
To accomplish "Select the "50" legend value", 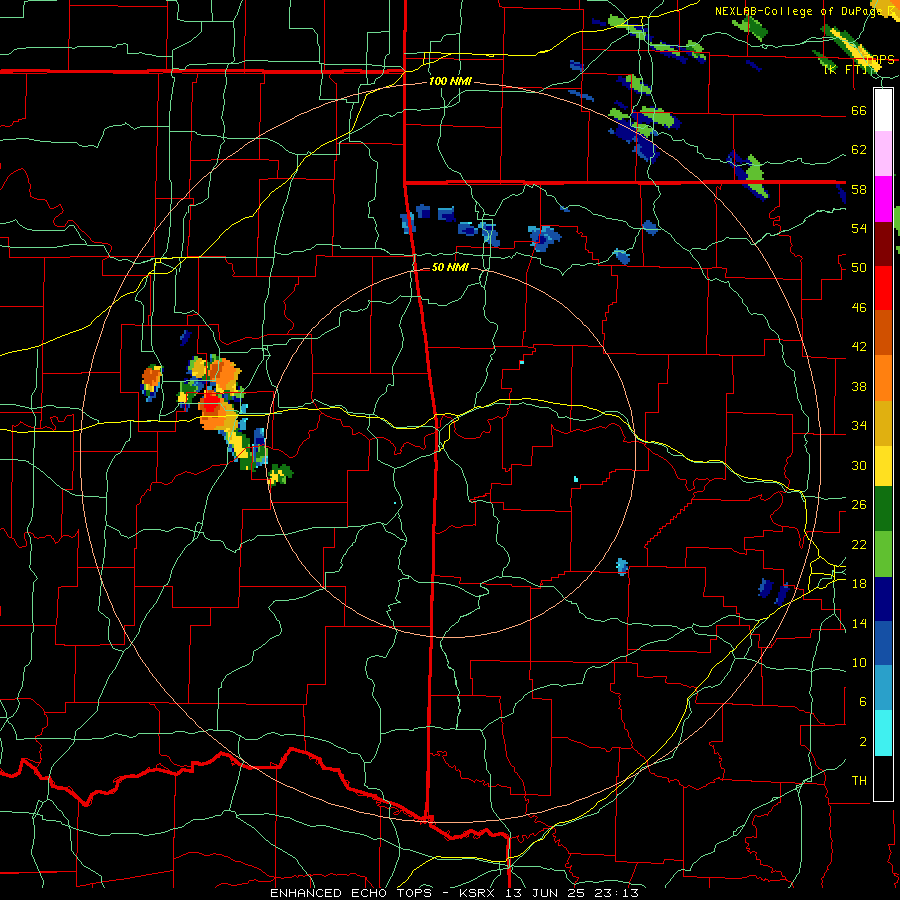I will pos(859,268).
